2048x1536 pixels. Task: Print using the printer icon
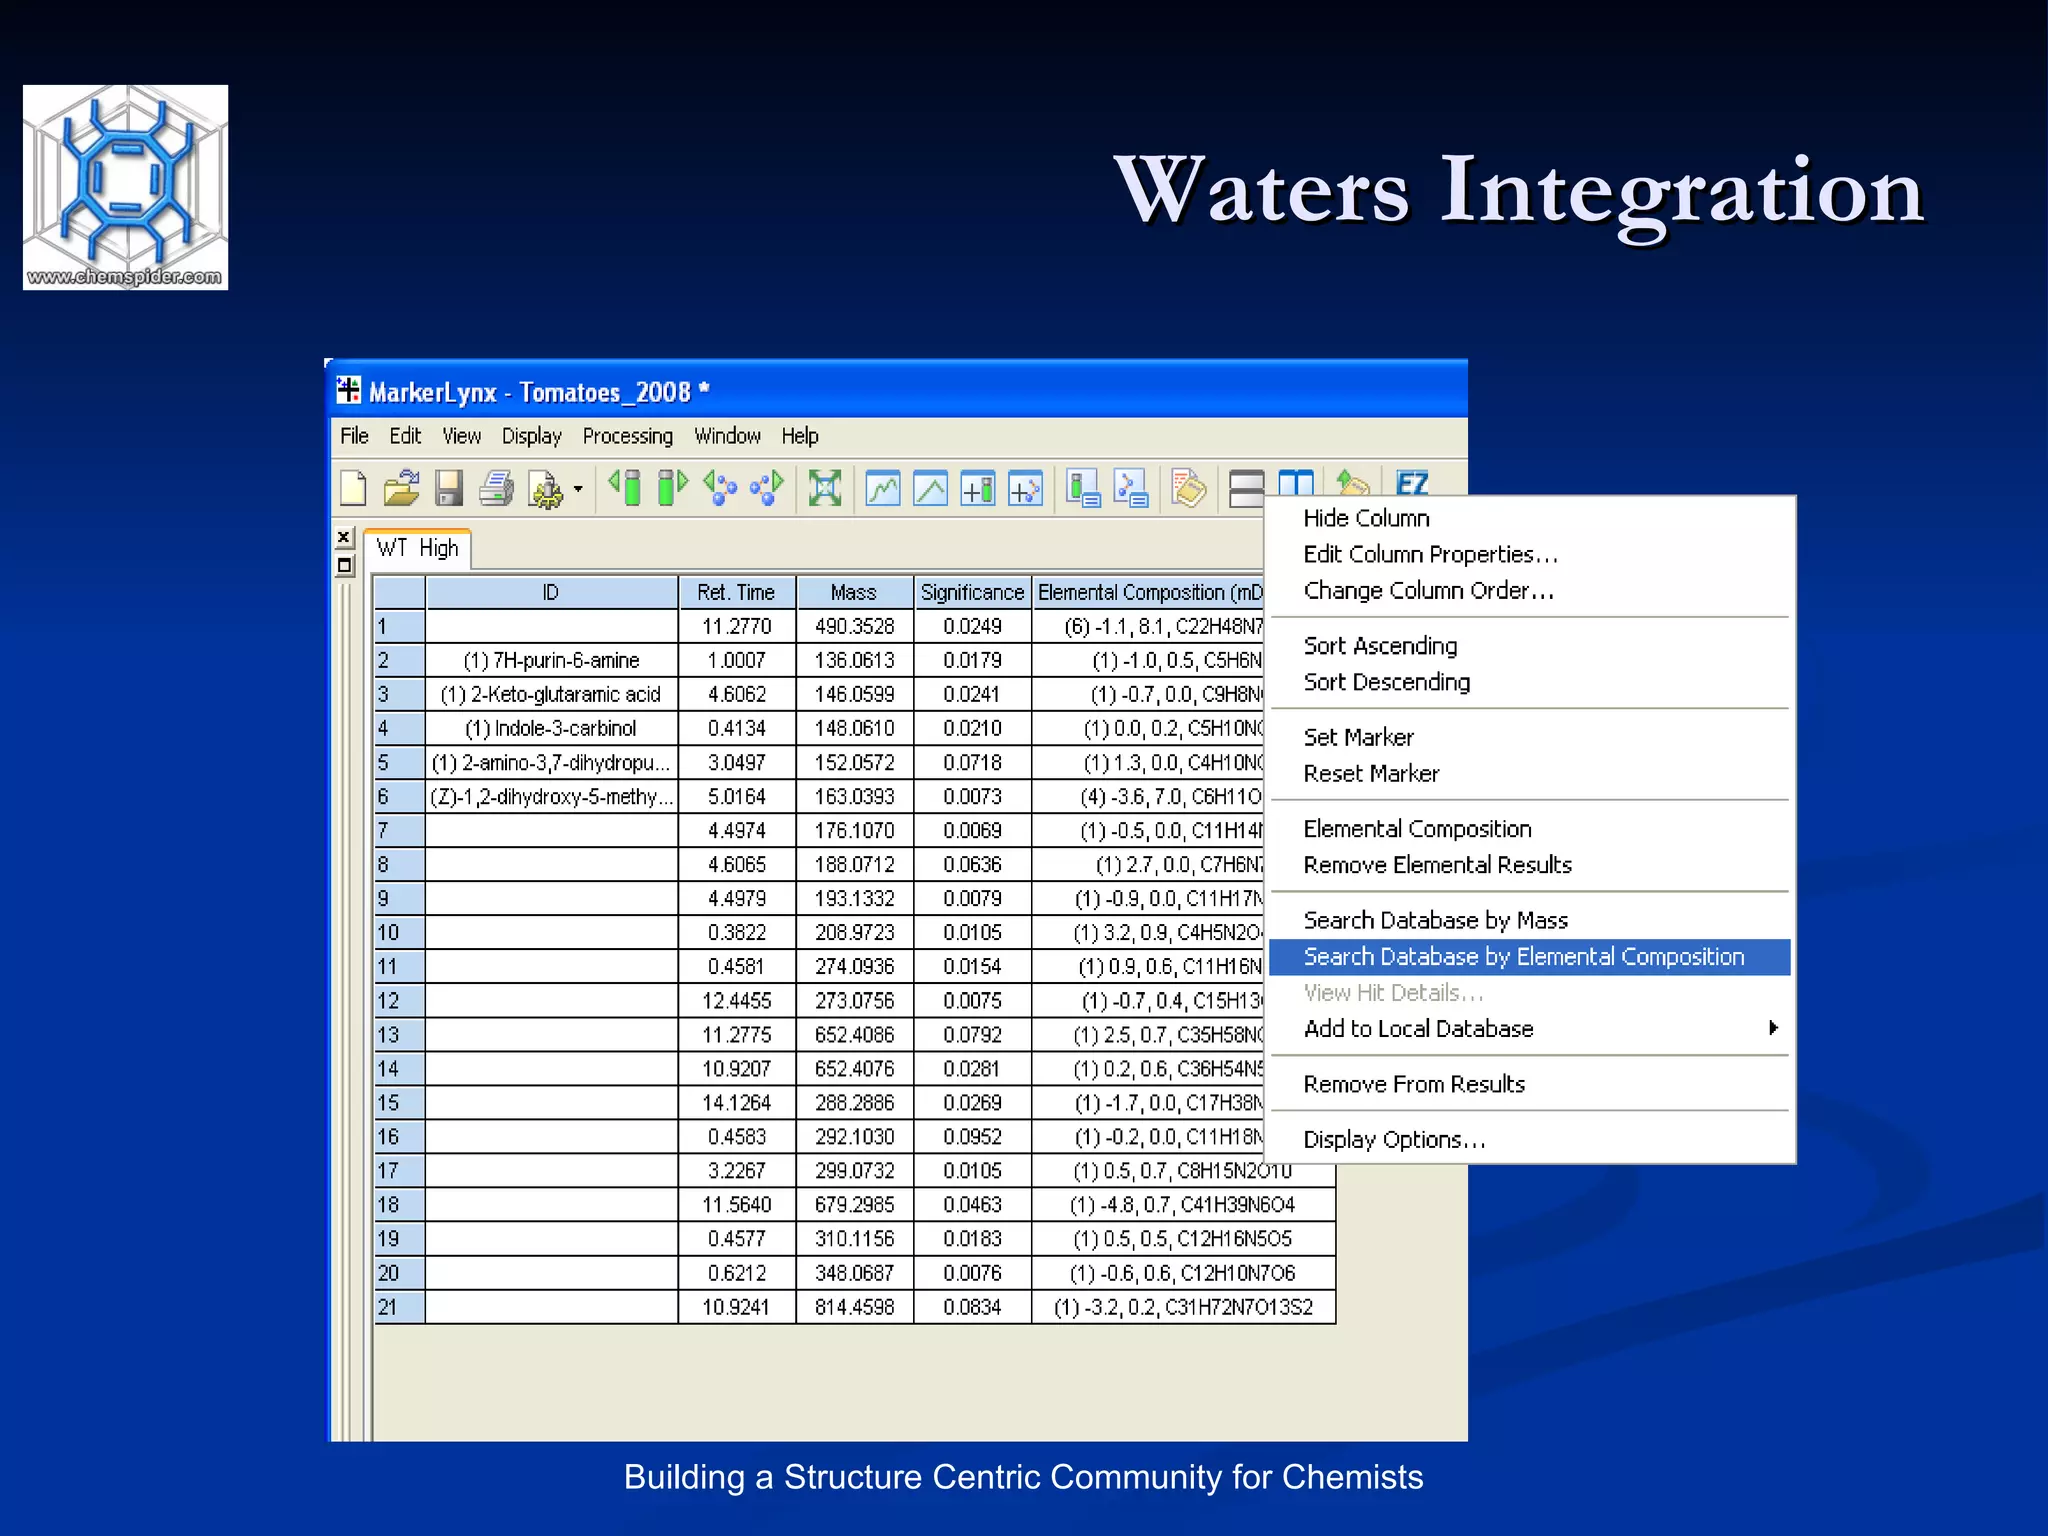pos(496,489)
